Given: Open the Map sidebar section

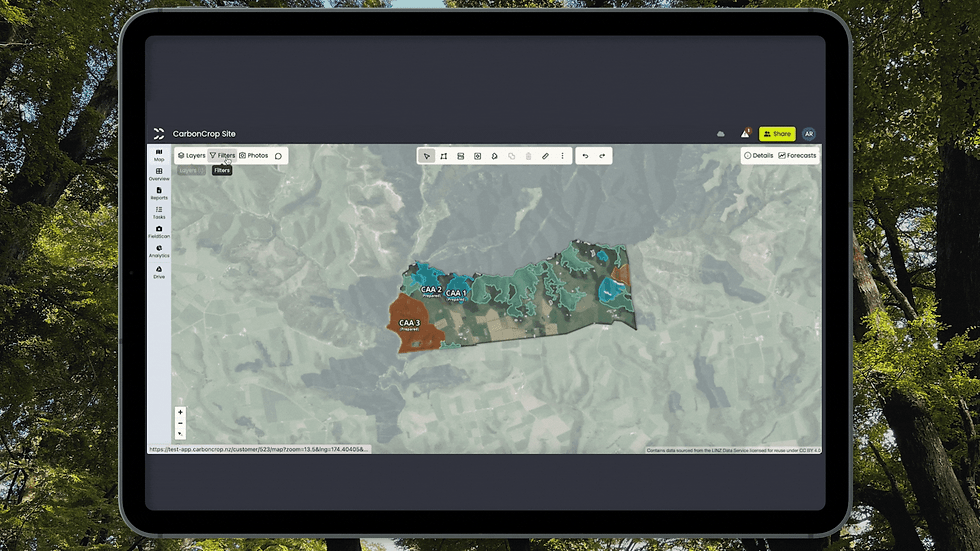Looking at the screenshot, I should pos(159,155).
